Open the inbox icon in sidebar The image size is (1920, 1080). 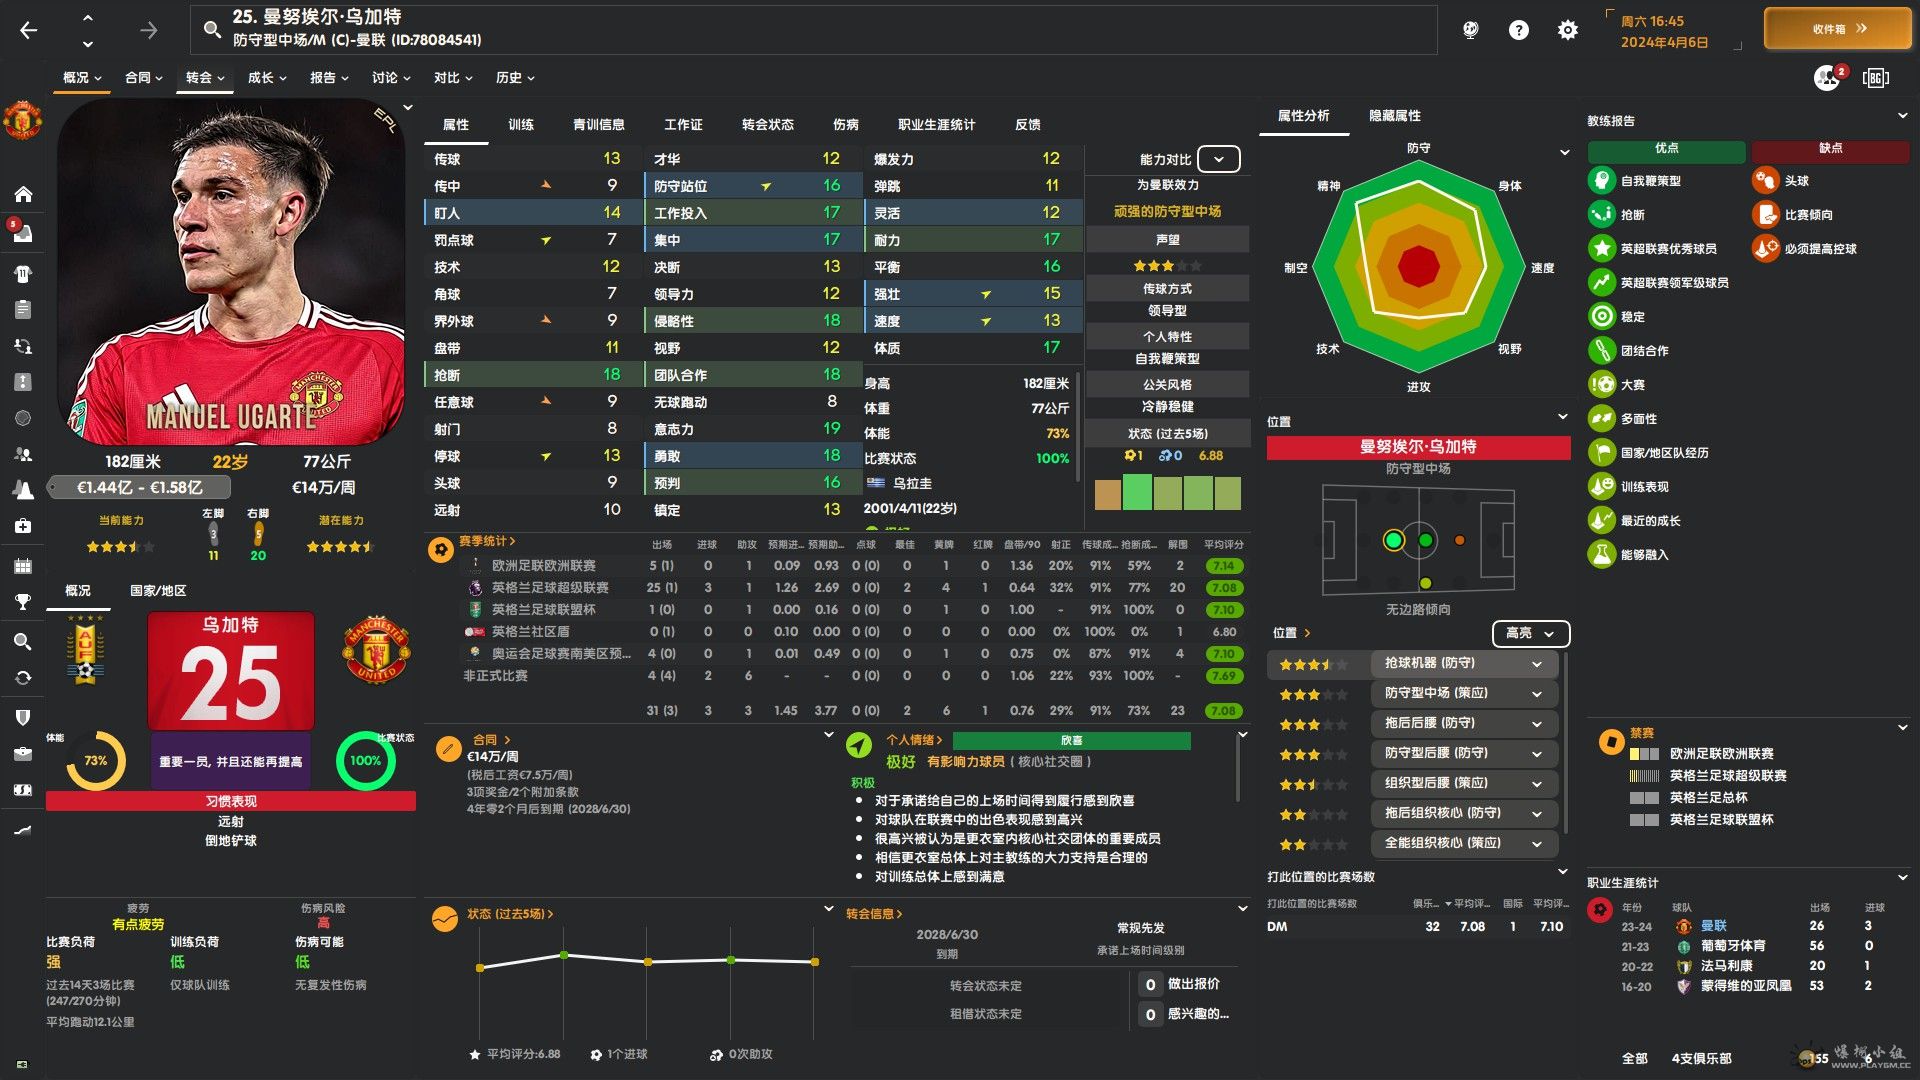(x=23, y=233)
